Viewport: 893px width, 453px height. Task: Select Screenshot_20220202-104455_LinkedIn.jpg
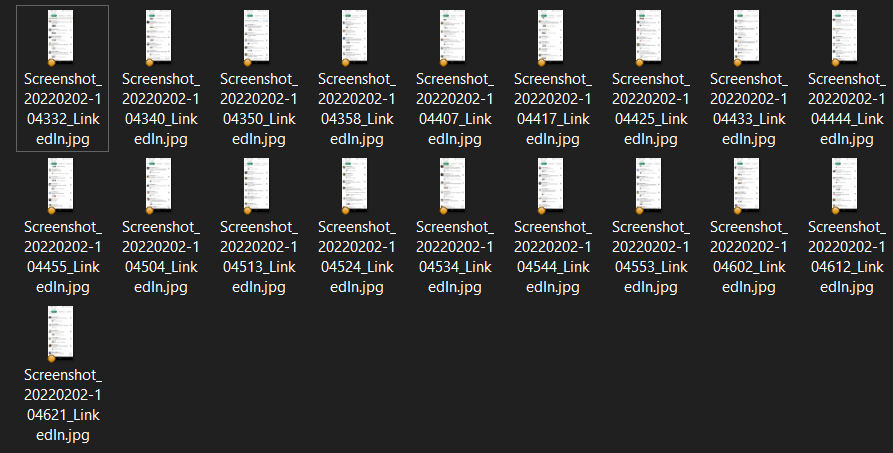tap(62, 185)
